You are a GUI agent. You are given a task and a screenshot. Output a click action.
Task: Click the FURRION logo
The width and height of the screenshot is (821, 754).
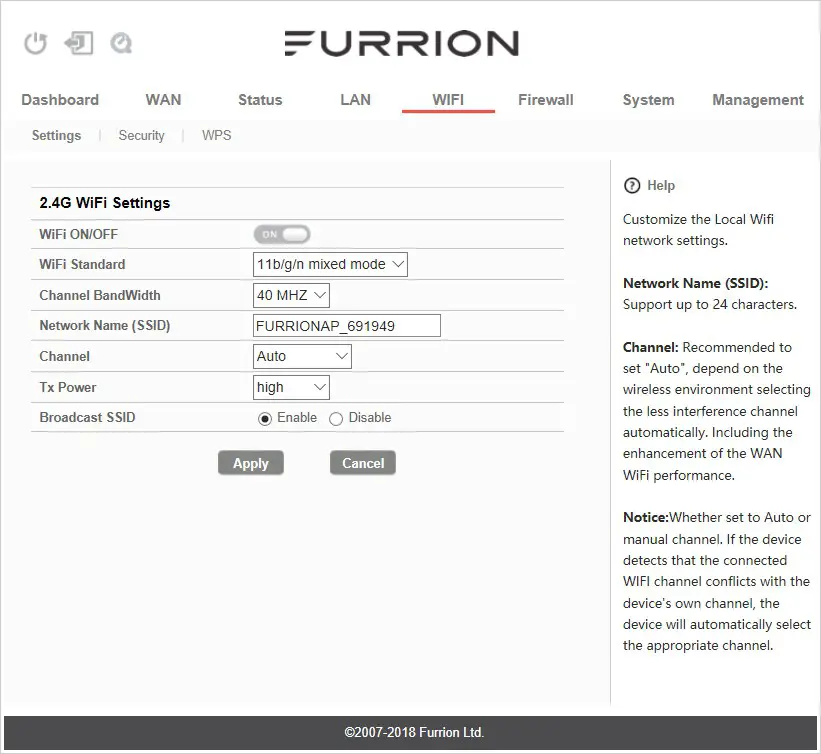pos(402,43)
